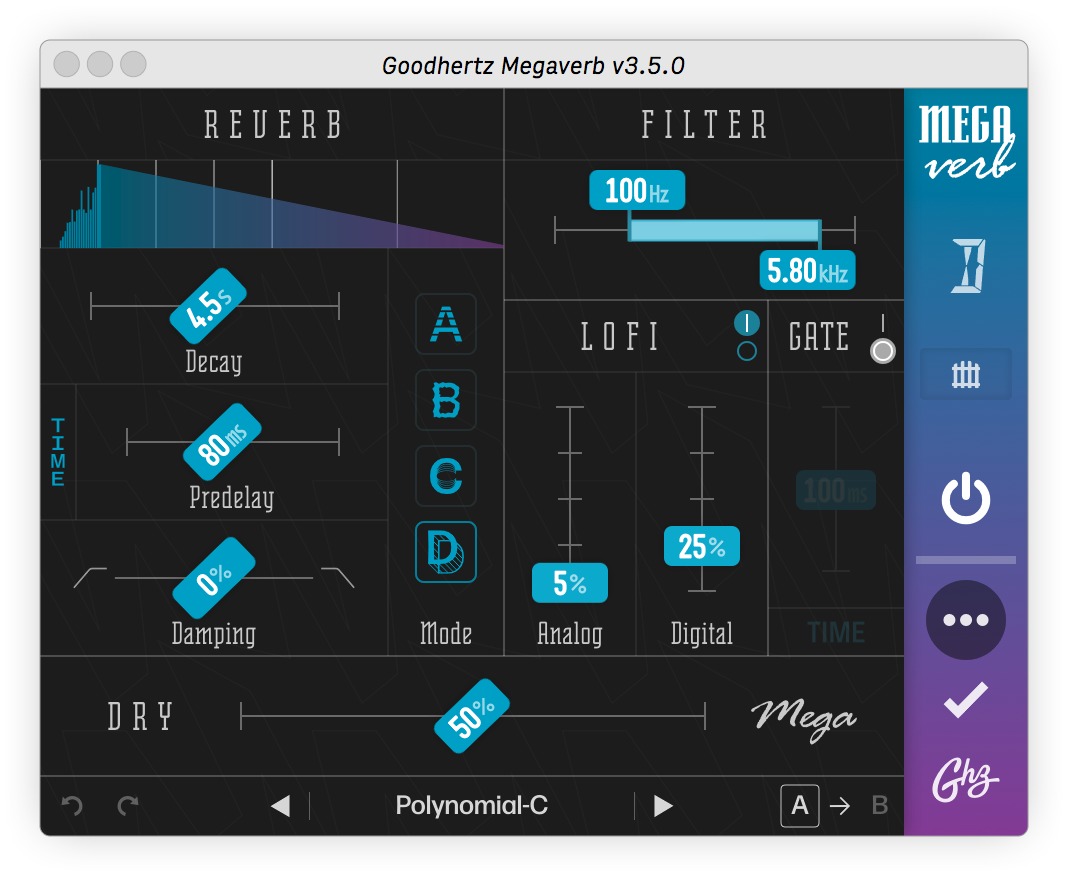Copy A to B with the arrow

point(840,807)
